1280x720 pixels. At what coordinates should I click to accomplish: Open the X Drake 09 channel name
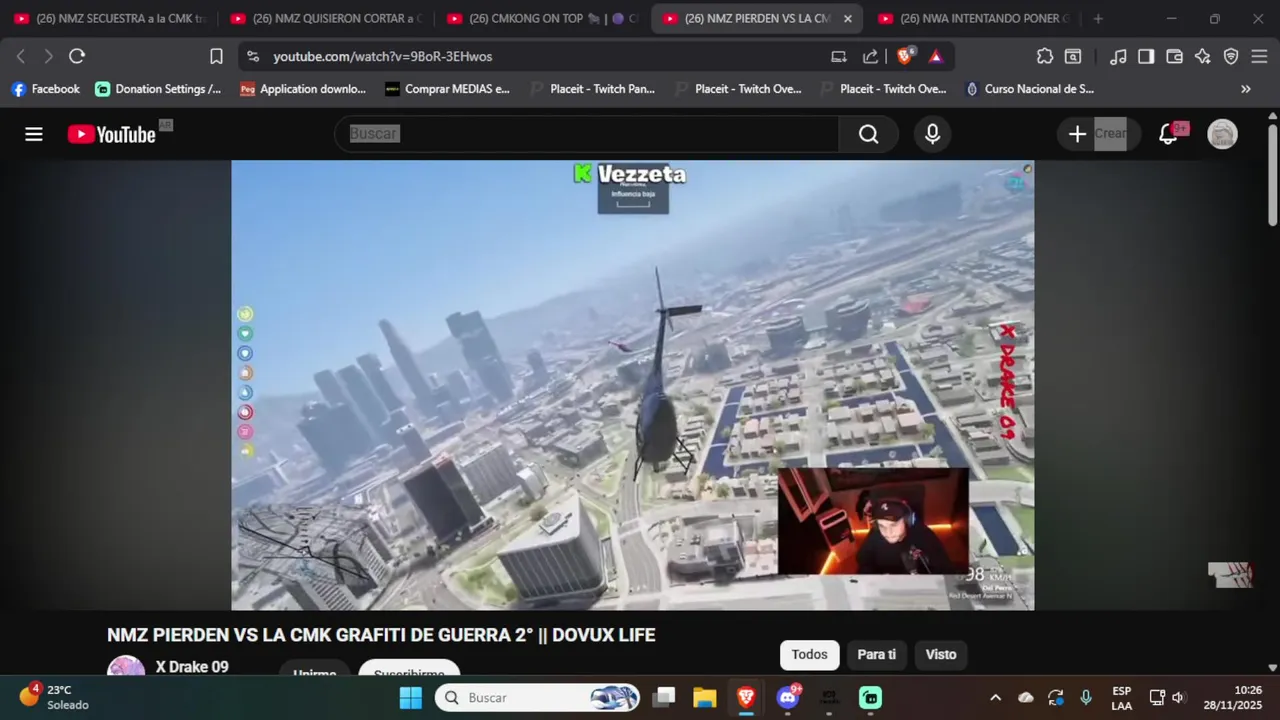(x=192, y=667)
